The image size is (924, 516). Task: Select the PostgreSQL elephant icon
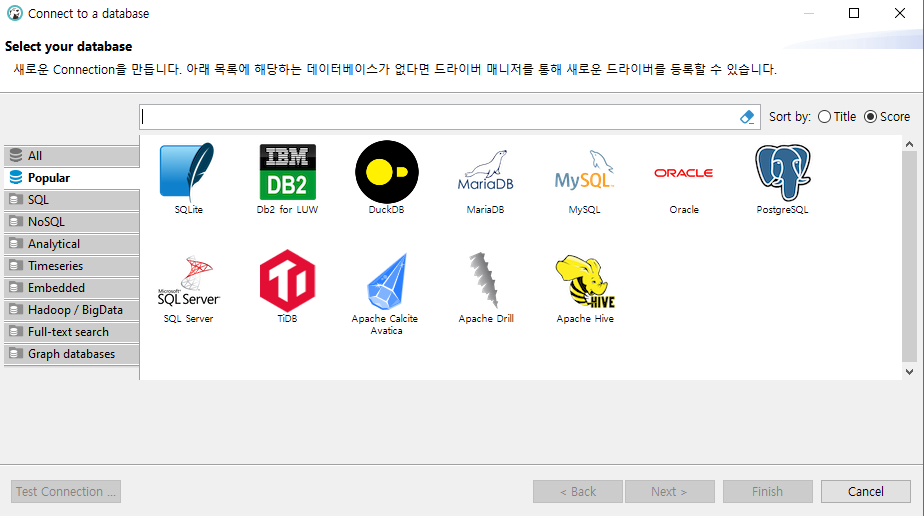click(x=783, y=172)
